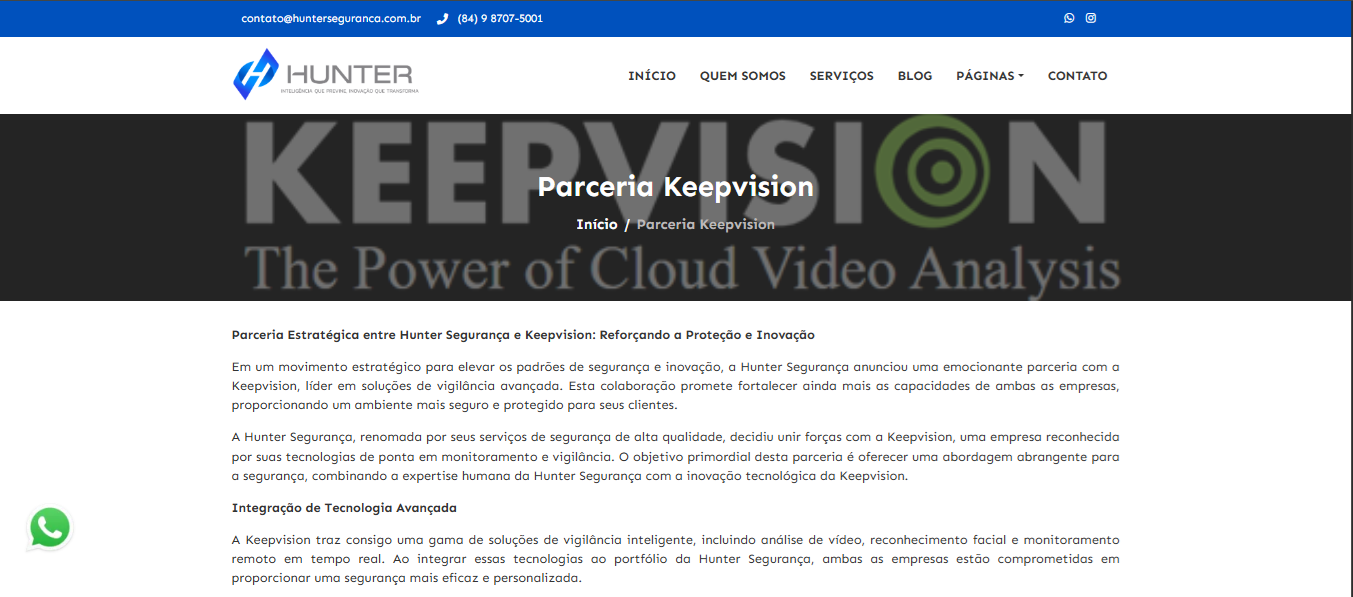The height and width of the screenshot is (597, 1353).
Task: Click the Parceria Keepvision breadcrumb text
Action: click(705, 224)
